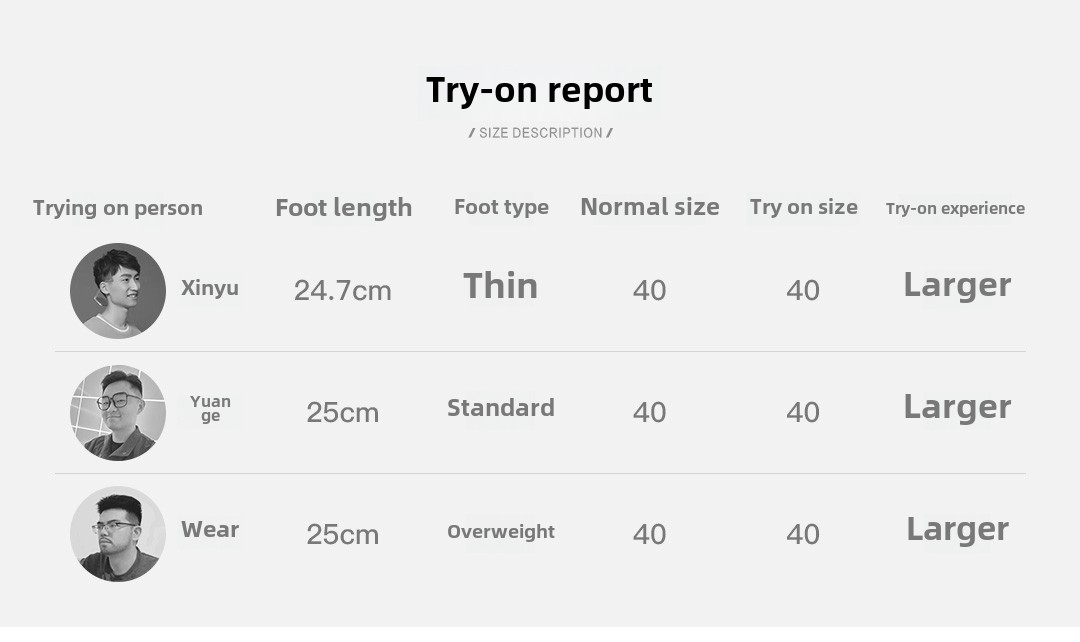The height and width of the screenshot is (642, 1080).
Task: Click the Foot type column header
Action: pos(501,207)
